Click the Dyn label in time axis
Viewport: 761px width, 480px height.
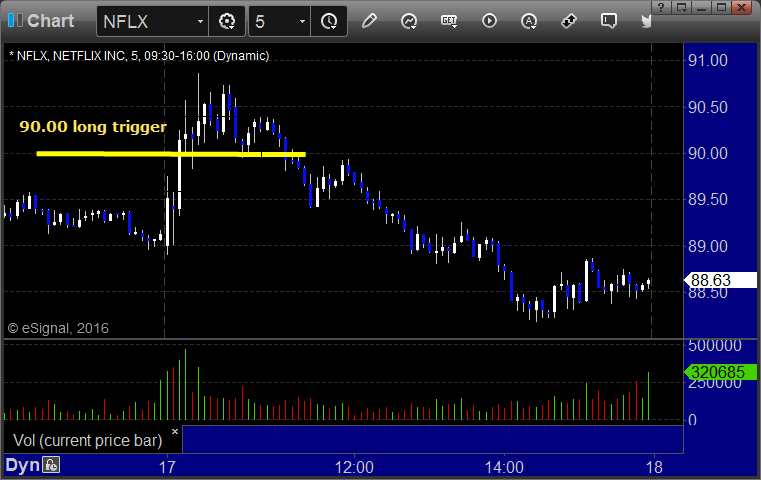(x=22, y=465)
